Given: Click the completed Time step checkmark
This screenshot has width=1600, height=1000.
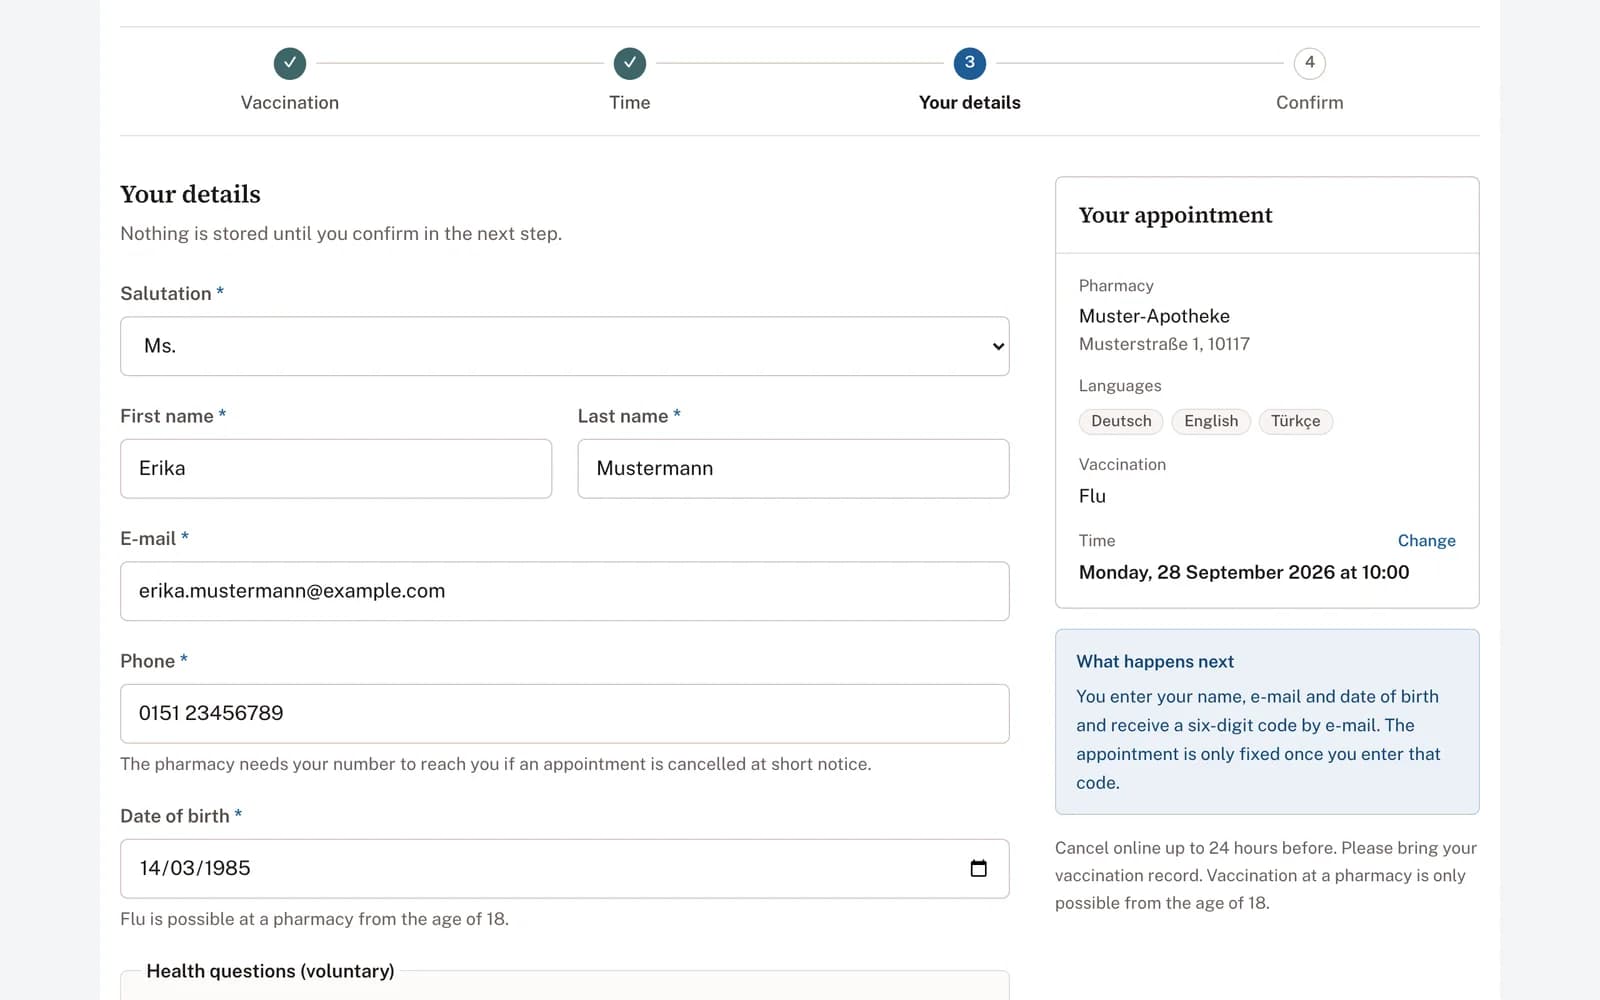Looking at the screenshot, I should pyautogui.click(x=630, y=63).
